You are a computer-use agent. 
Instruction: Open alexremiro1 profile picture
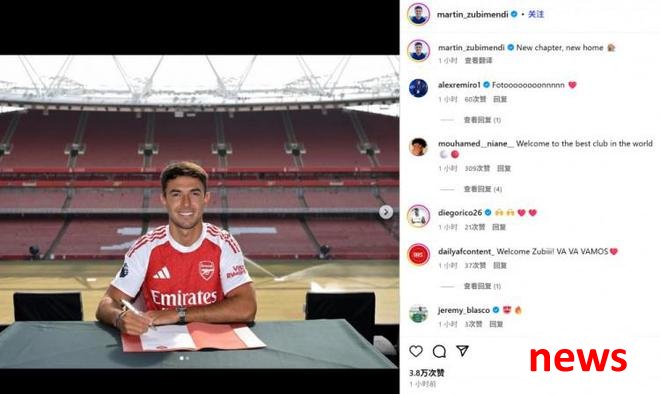418,88
